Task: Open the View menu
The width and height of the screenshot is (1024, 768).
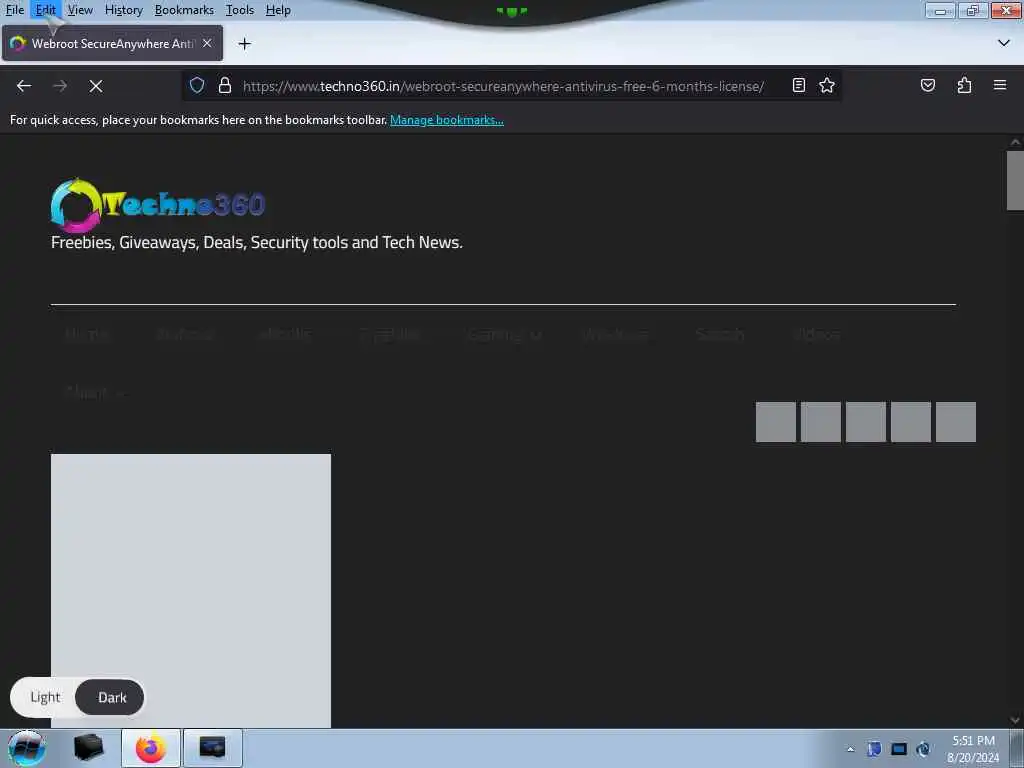Action: point(80,10)
